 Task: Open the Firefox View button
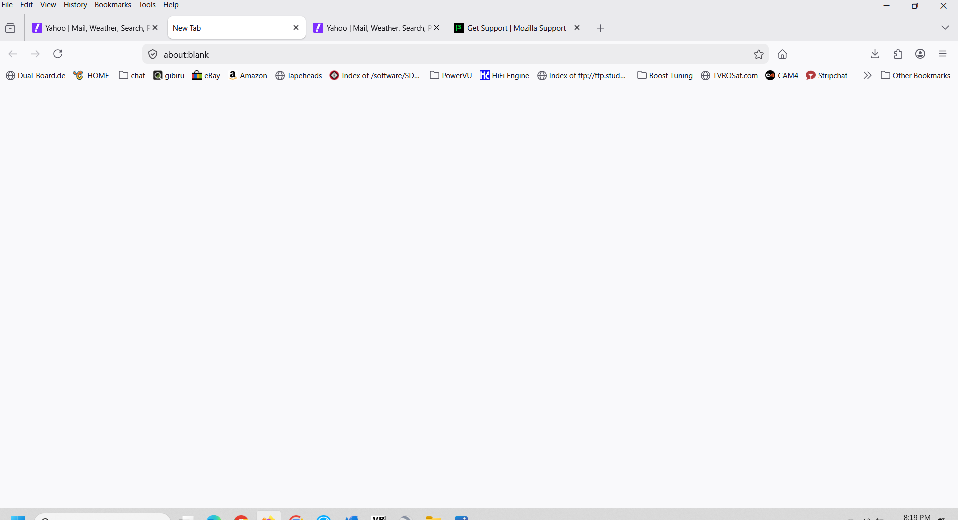tap(10, 28)
